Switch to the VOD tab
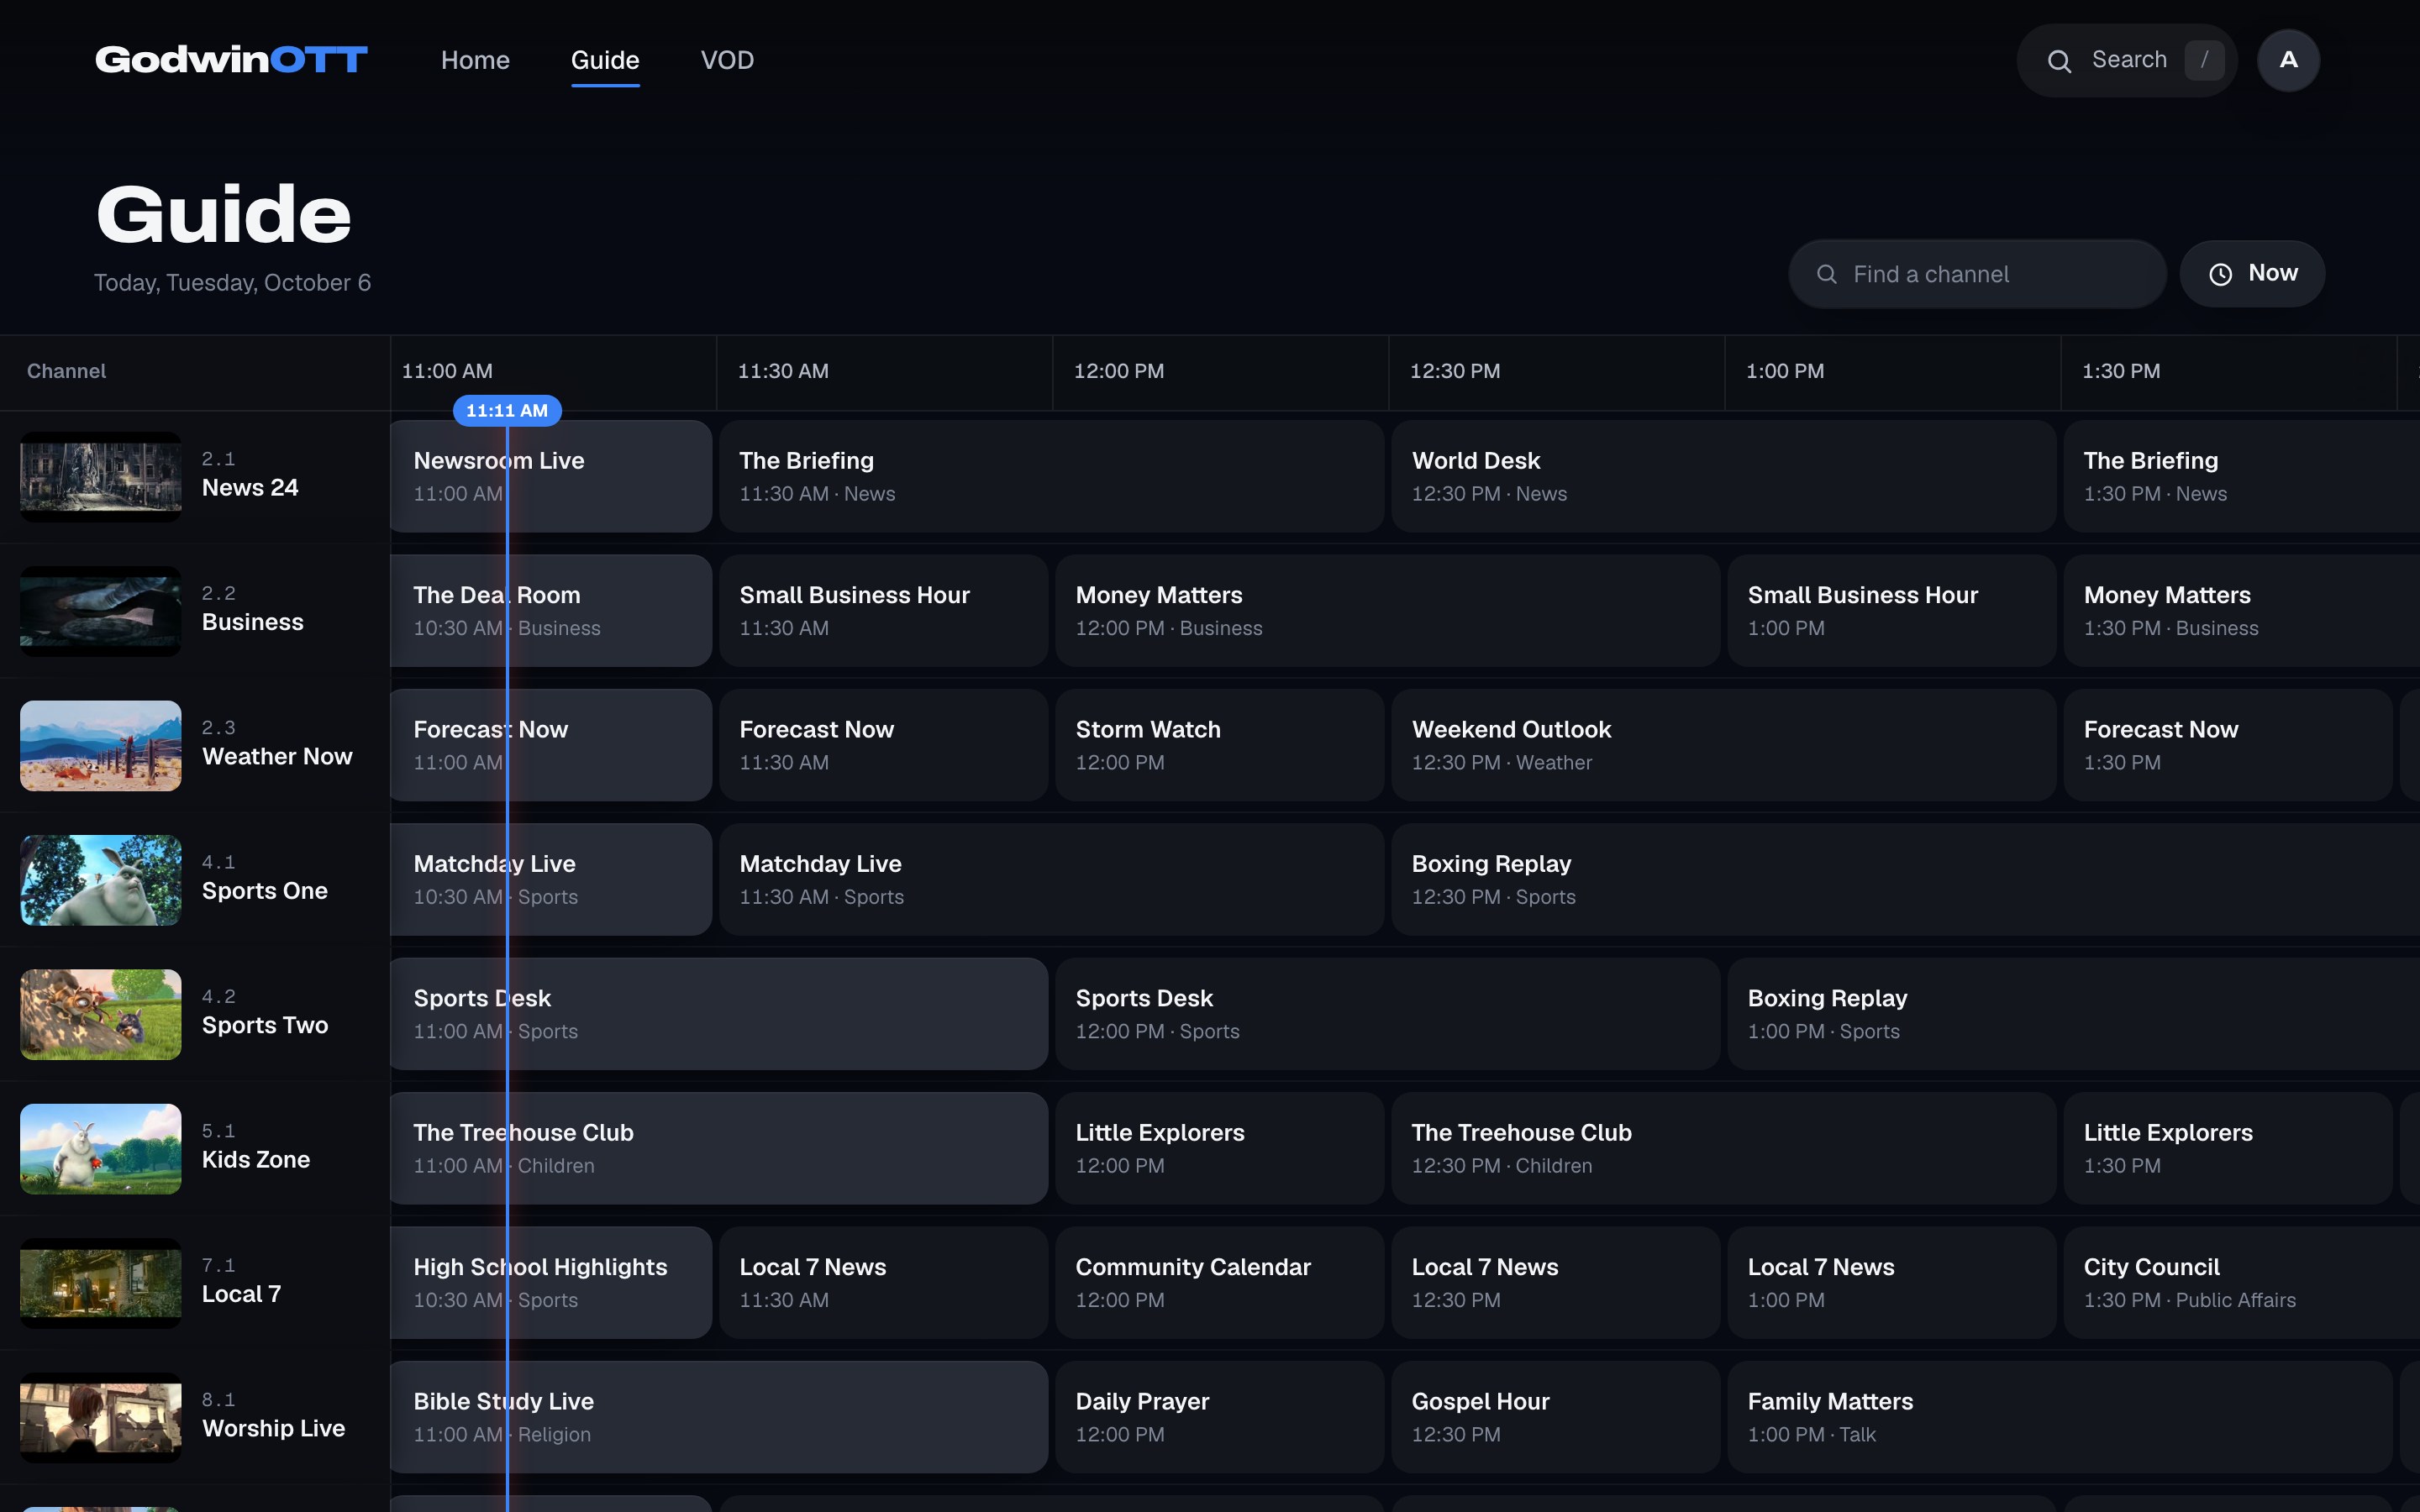Viewport: 2420px width, 1512px height. point(727,60)
